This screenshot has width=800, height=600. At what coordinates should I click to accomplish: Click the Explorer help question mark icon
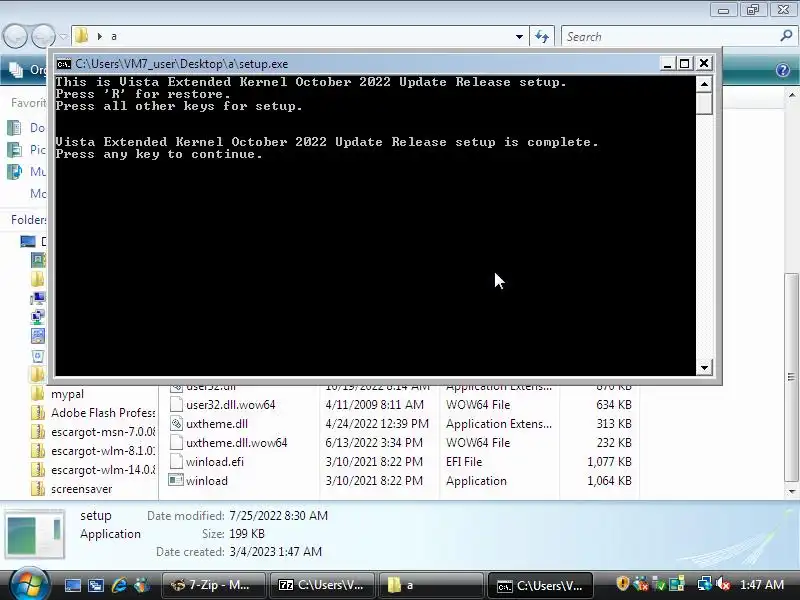[x=783, y=70]
